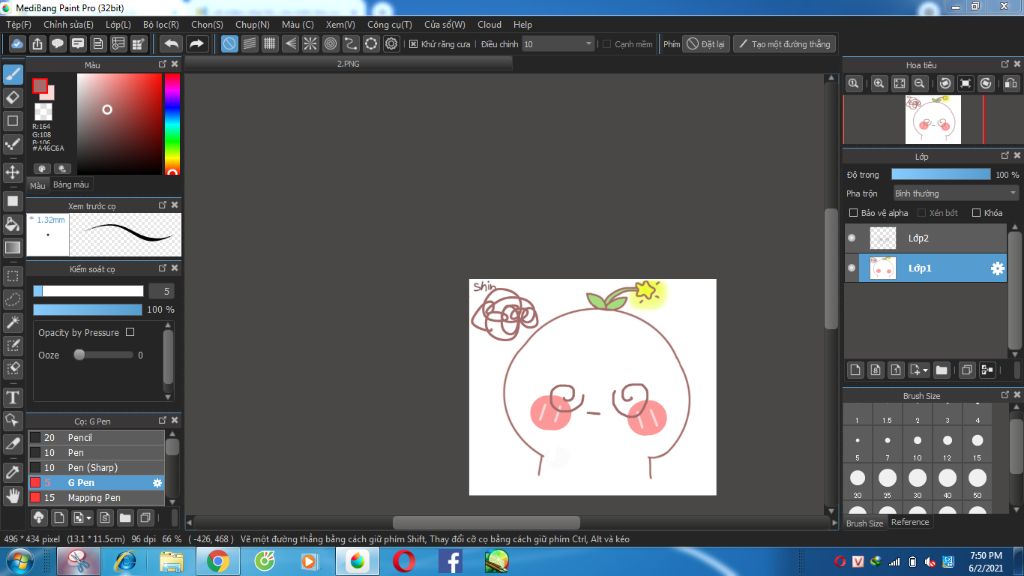Switch to the Bảng màu tab
This screenshot has height=576, width=1024.
(x=71, y=185)
